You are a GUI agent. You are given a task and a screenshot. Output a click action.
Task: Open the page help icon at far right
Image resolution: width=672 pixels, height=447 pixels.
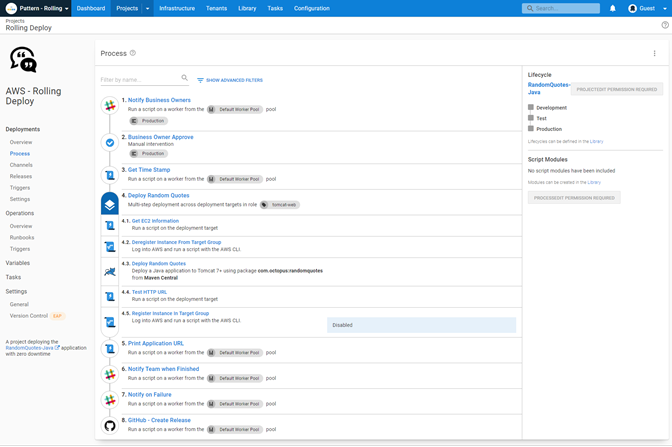[x=665, y=25]
